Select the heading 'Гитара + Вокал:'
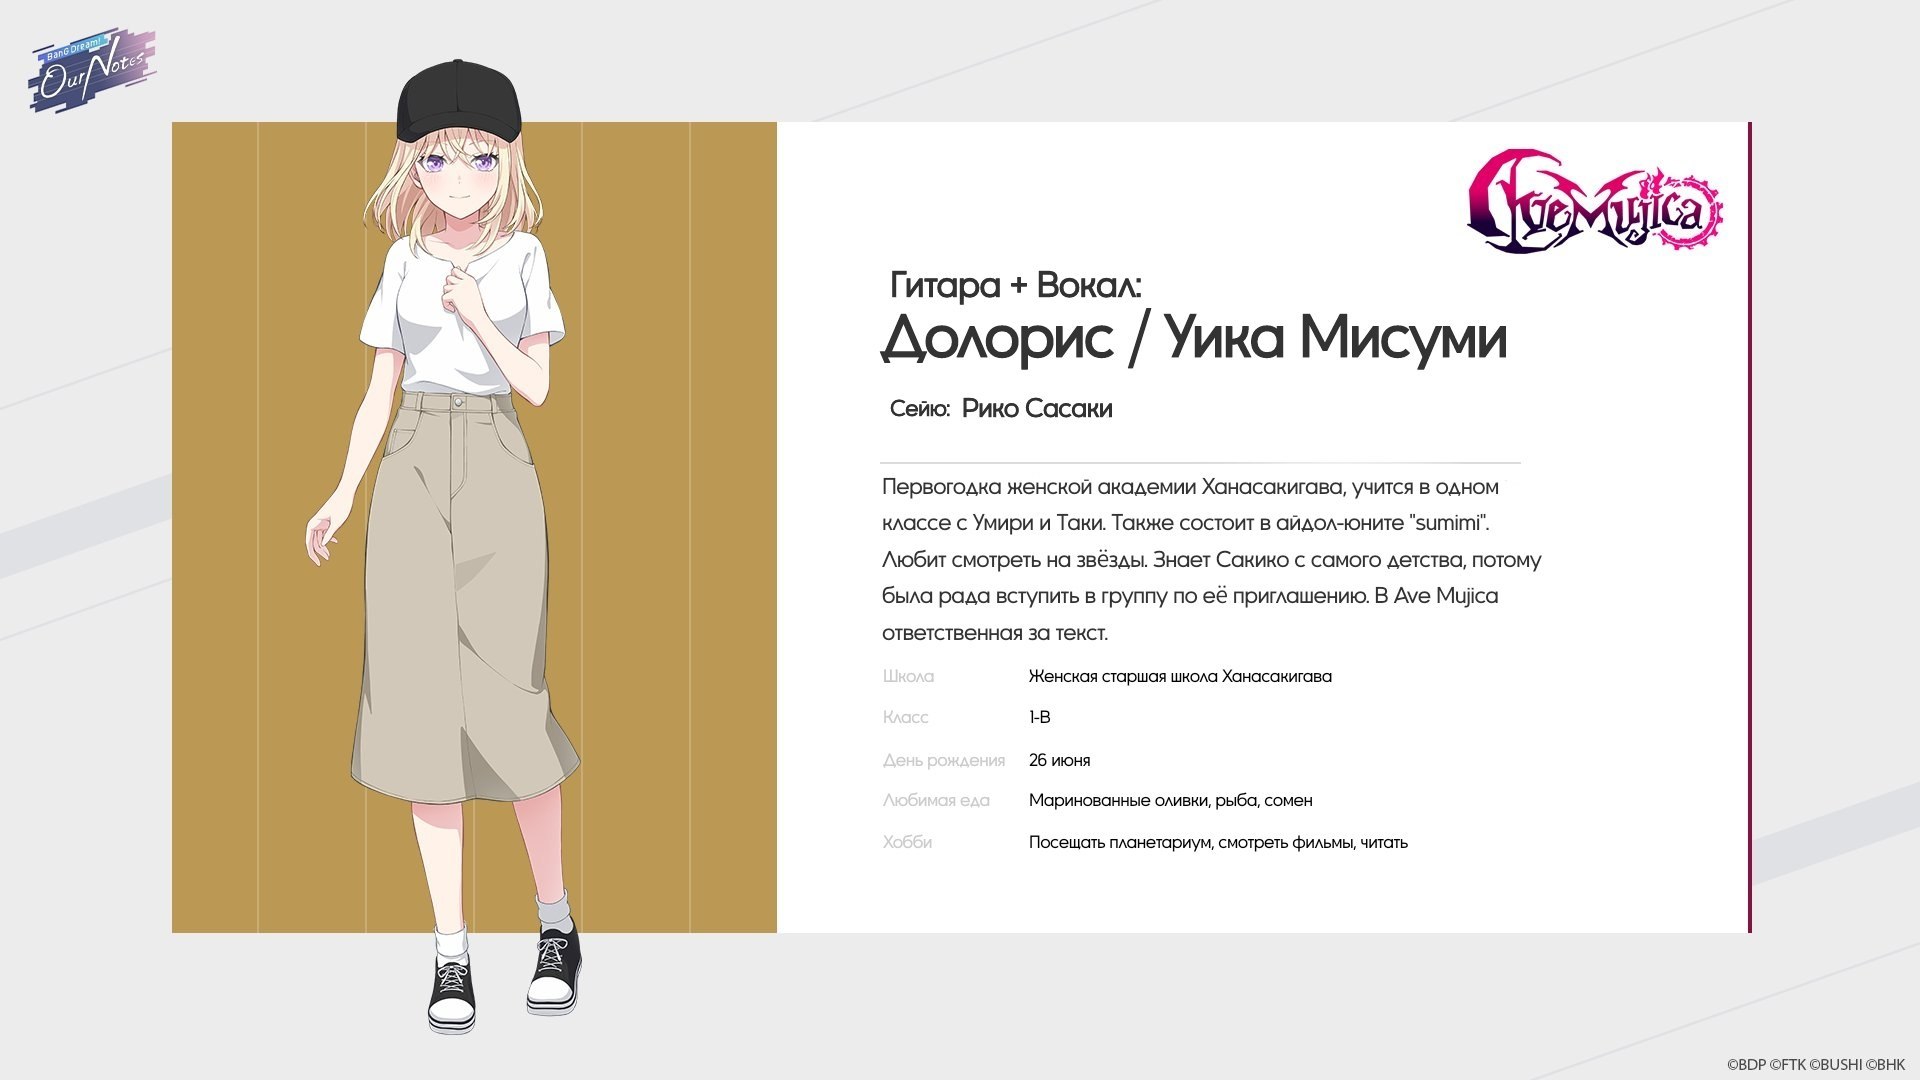This screenshot has width=1920, height=1080. click(x=1015, y=285)
